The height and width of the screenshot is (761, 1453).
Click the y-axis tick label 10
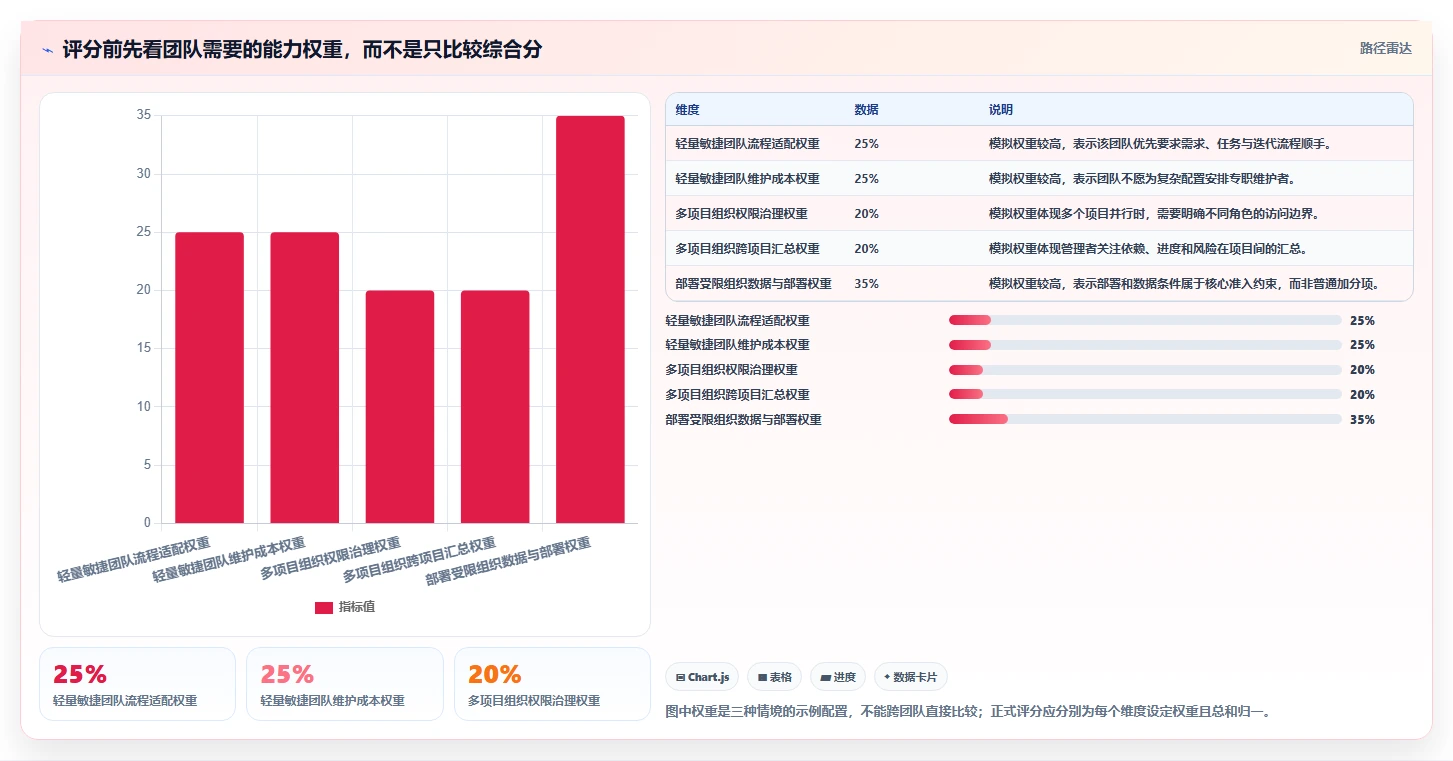click(144, 406)
